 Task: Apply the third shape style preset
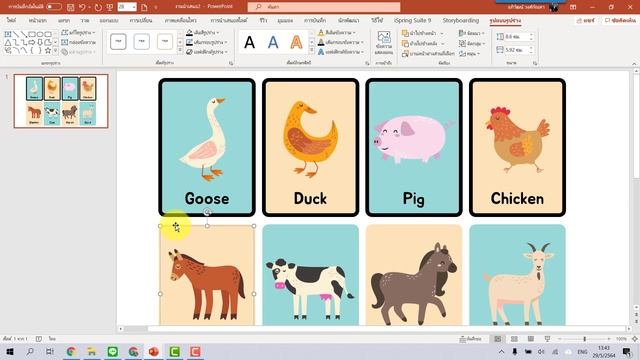tap(164, 42)
